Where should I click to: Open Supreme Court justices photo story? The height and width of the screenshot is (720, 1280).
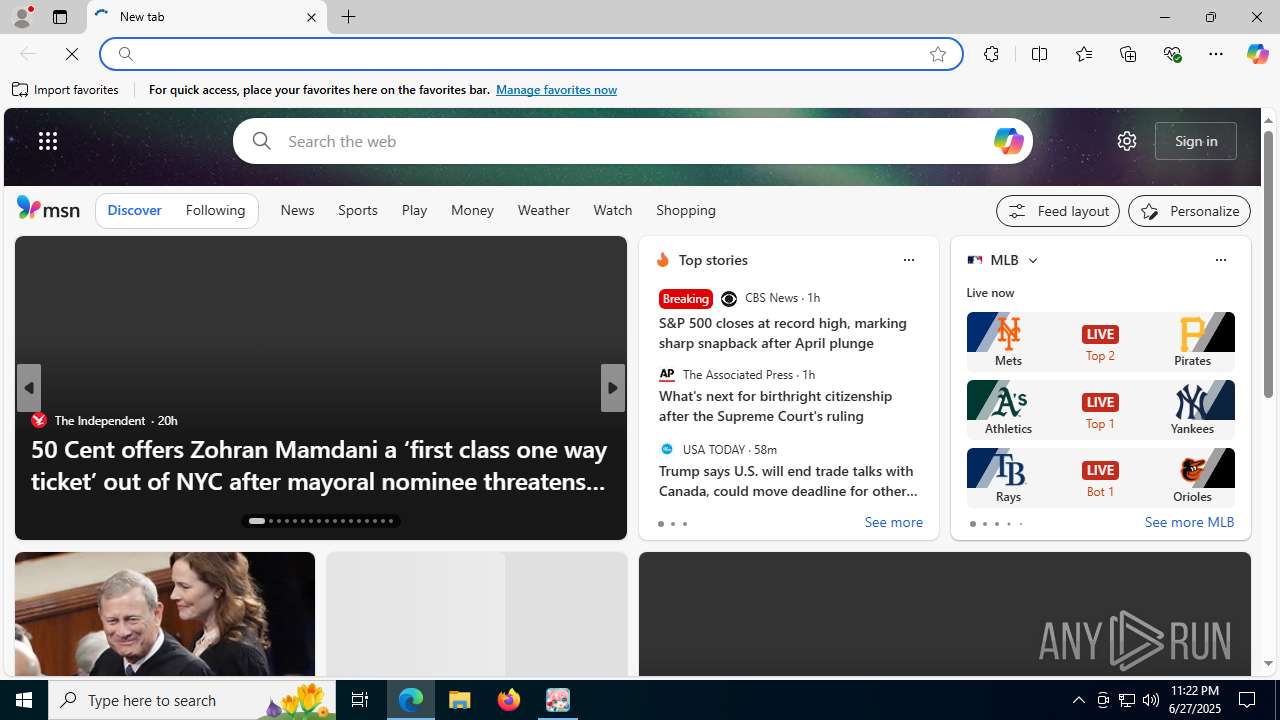coord(165,614)
